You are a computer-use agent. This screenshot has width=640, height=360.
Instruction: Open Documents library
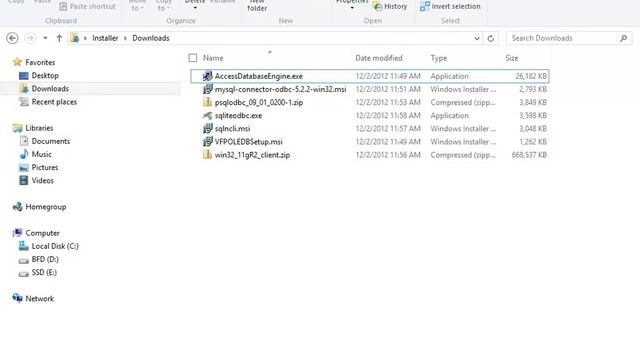[51, 141]
